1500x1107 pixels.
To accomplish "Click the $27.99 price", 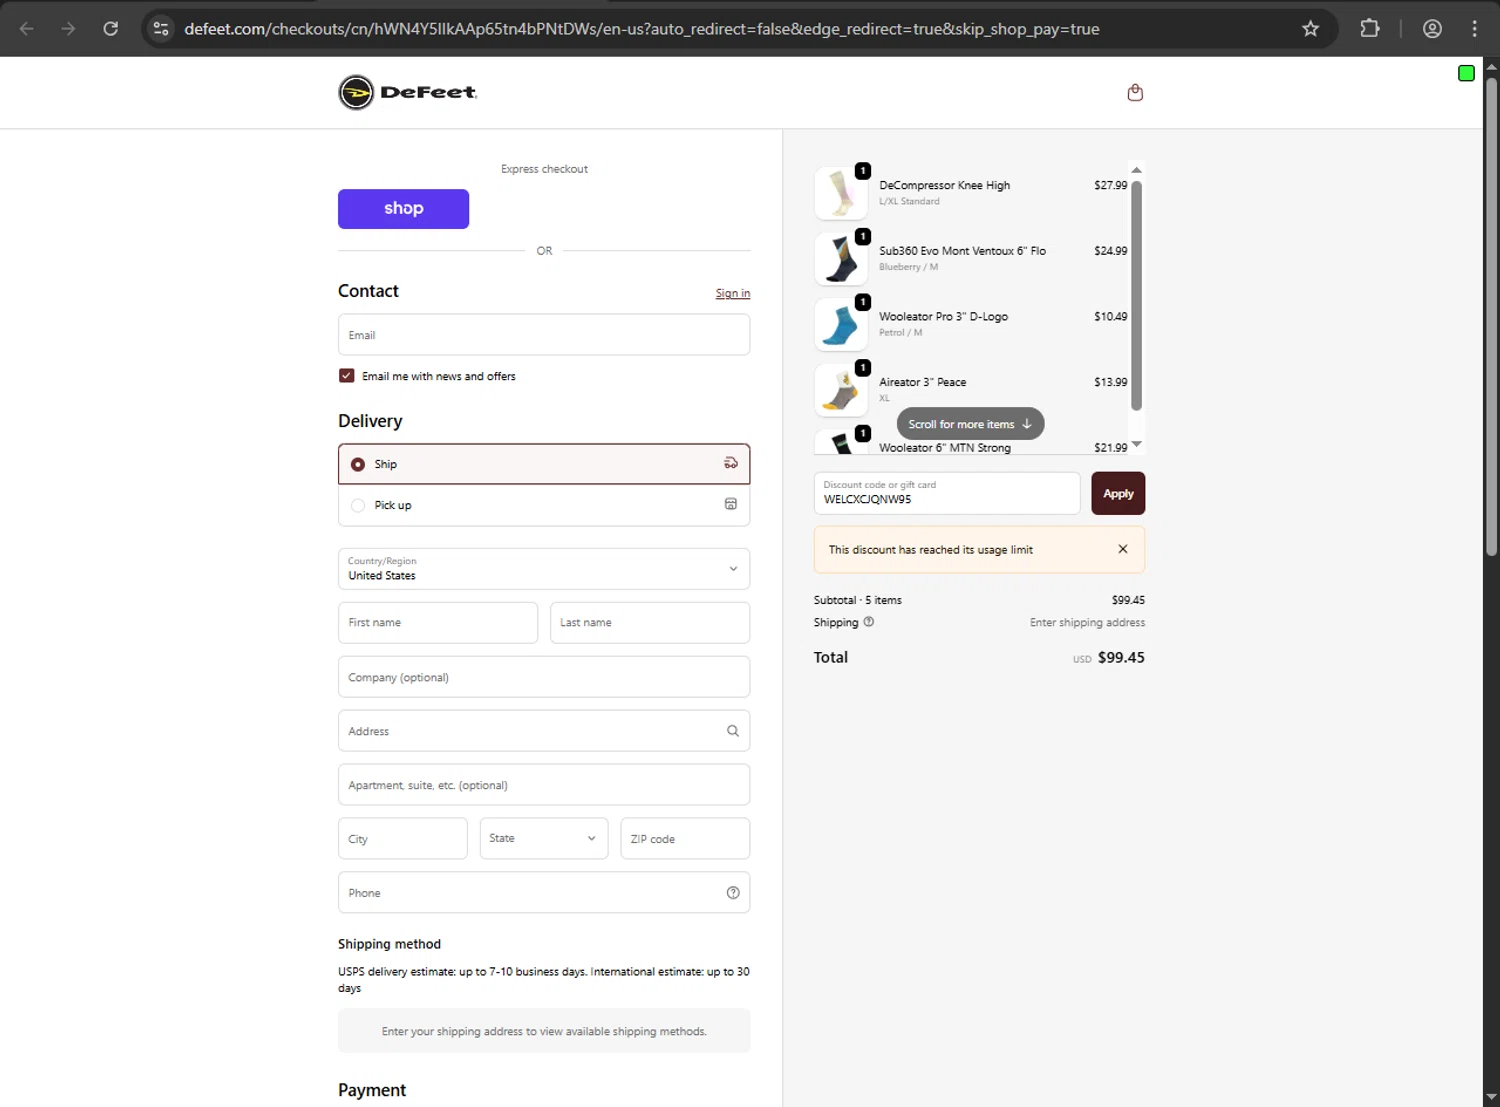I will point(1110,185).
